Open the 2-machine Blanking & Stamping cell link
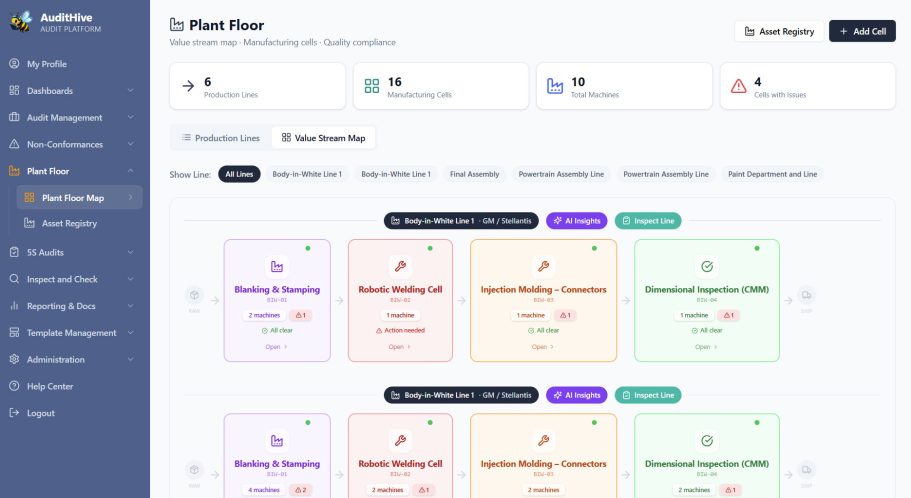911x498 pixels. [276, 347]
